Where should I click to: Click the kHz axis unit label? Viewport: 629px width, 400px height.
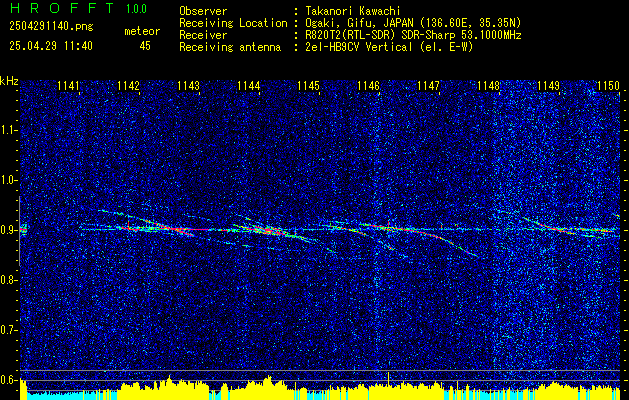coord(9,81)
